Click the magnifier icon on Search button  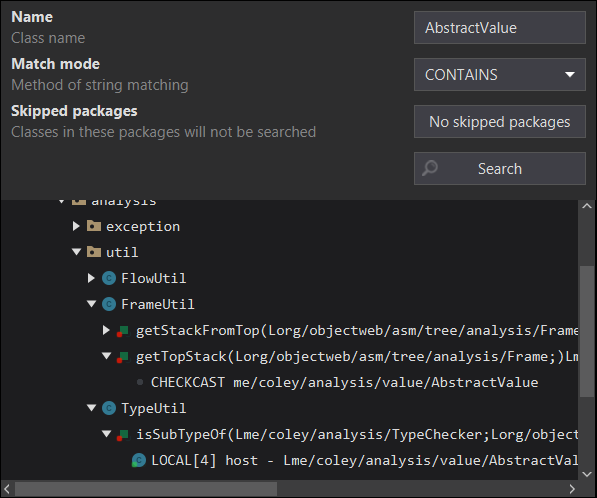430,168
